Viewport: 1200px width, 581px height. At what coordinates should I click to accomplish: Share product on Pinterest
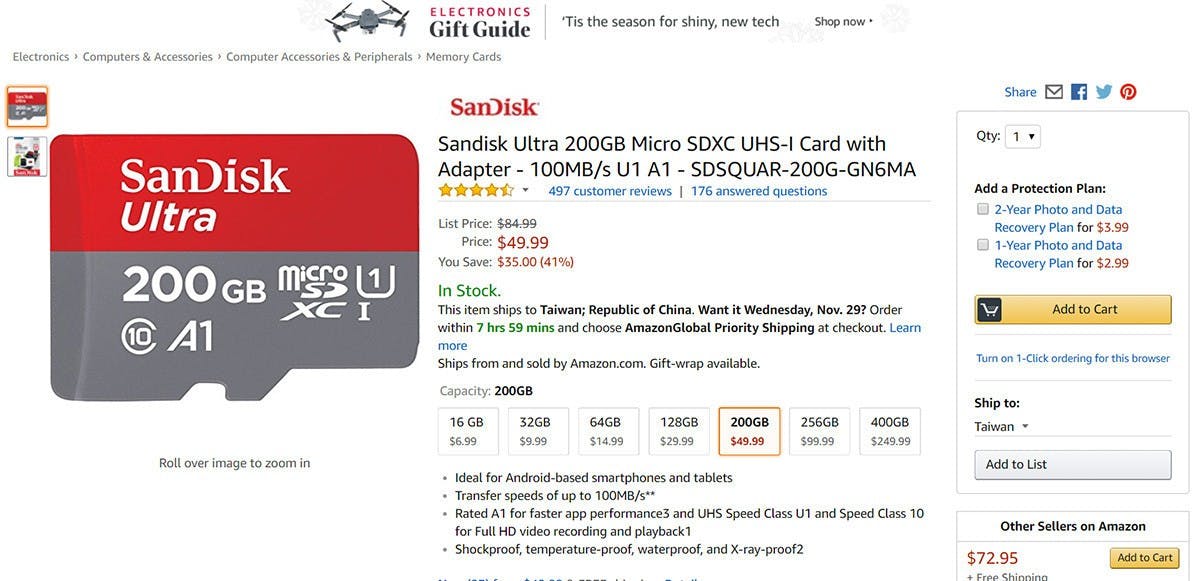coord(1128,92)
